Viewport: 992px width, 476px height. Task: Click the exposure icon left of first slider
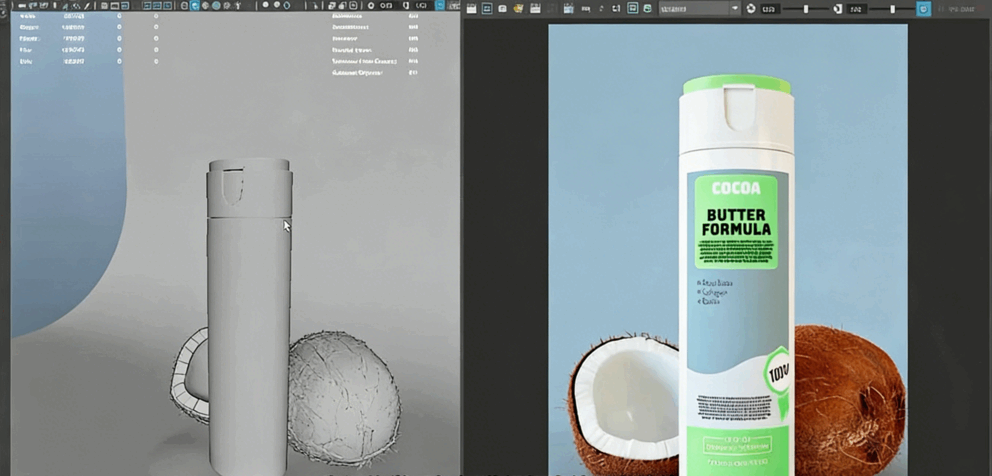click(751, 8)
